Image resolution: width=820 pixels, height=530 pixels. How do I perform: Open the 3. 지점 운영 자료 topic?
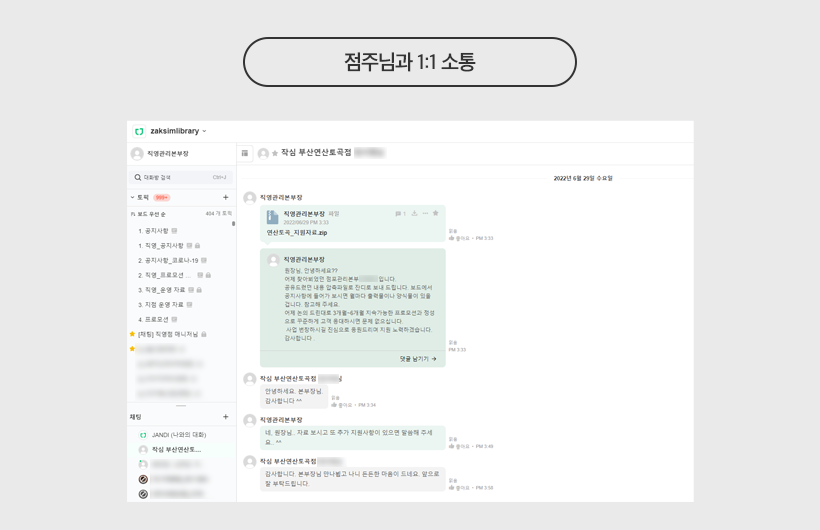[160, 304]
